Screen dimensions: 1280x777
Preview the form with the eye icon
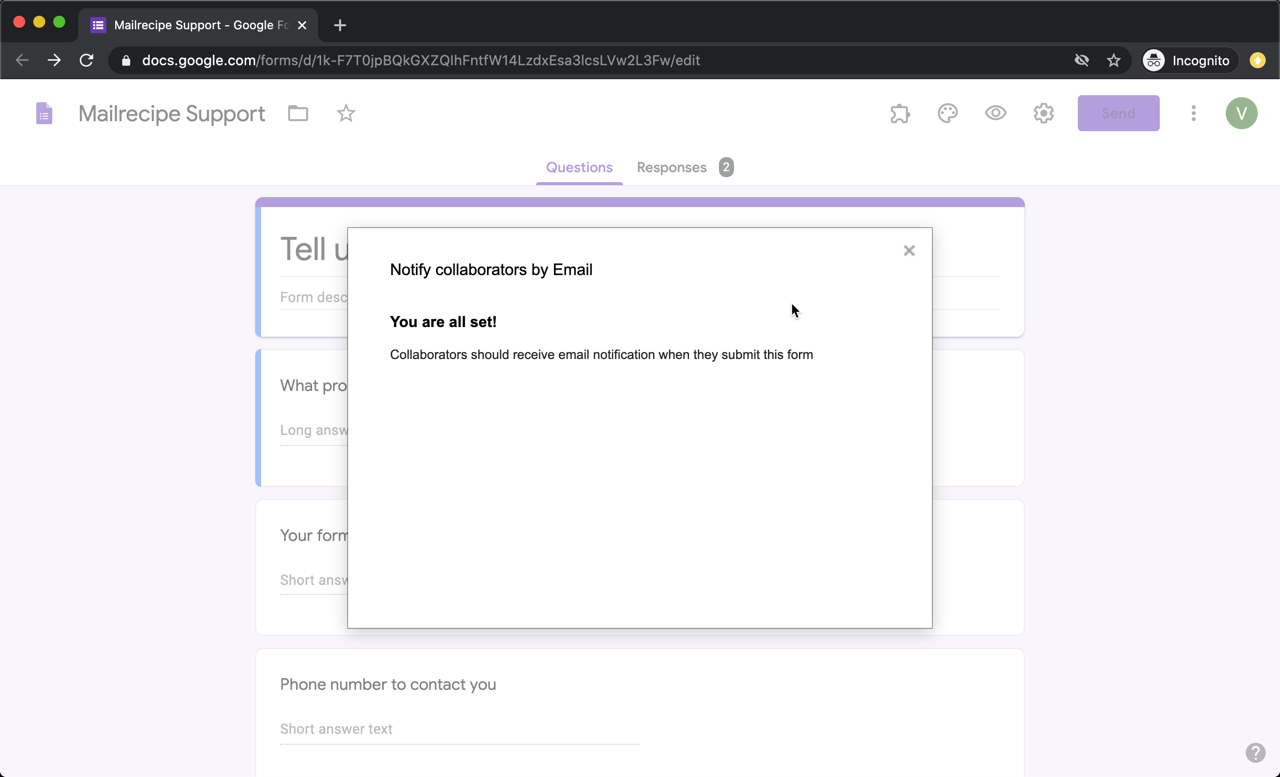(x=995, y=113)
